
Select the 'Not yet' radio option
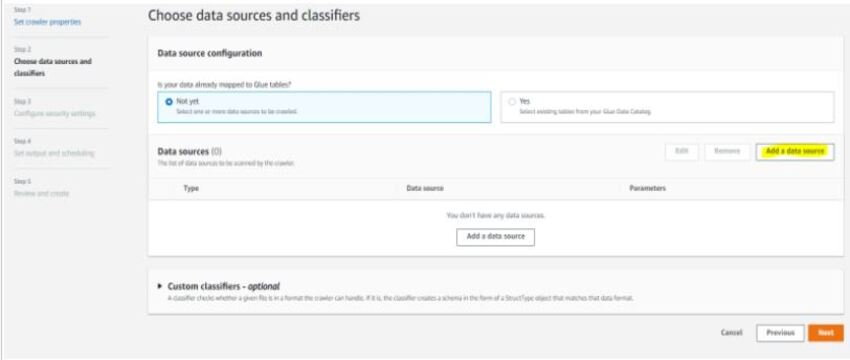click(169, 101)
